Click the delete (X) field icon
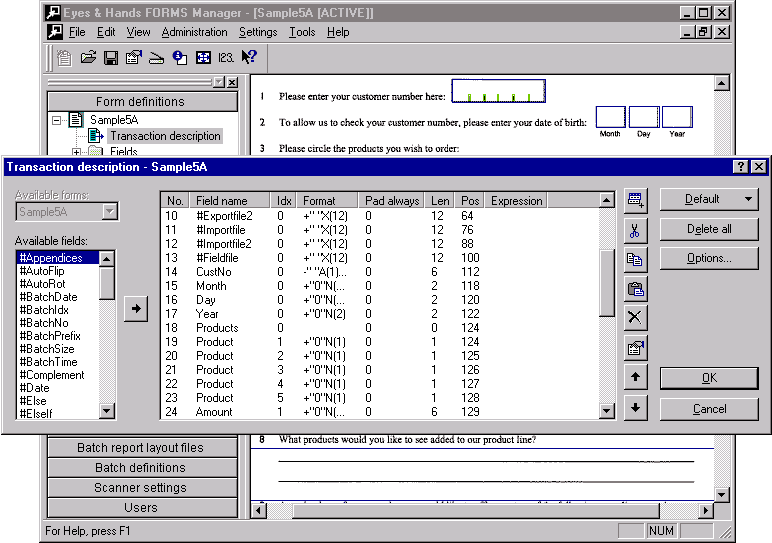 tap(634, 318)
